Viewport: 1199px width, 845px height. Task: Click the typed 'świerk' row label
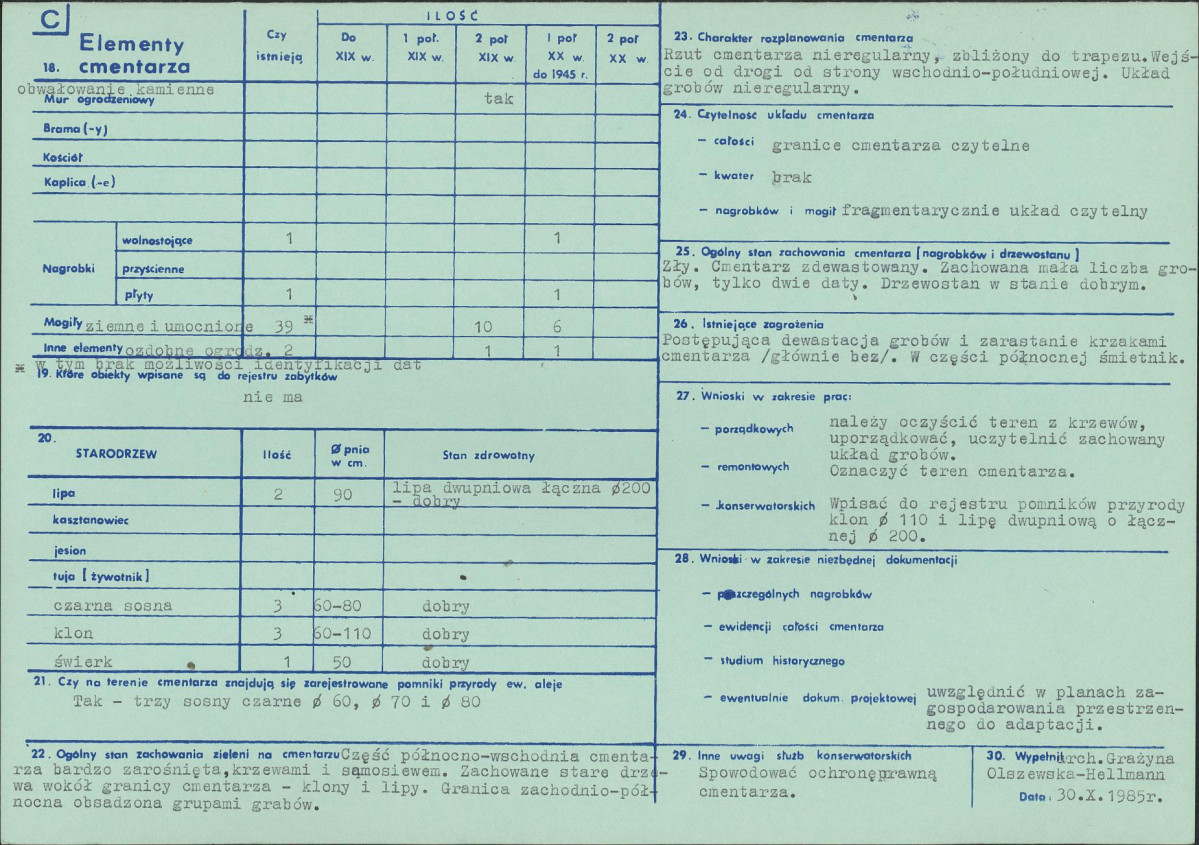coord(83,661)
